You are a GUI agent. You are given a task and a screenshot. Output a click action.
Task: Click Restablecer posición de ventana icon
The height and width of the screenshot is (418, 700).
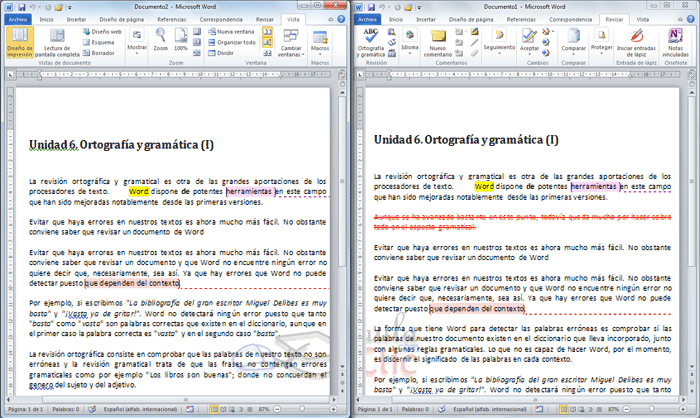[267, 53]
